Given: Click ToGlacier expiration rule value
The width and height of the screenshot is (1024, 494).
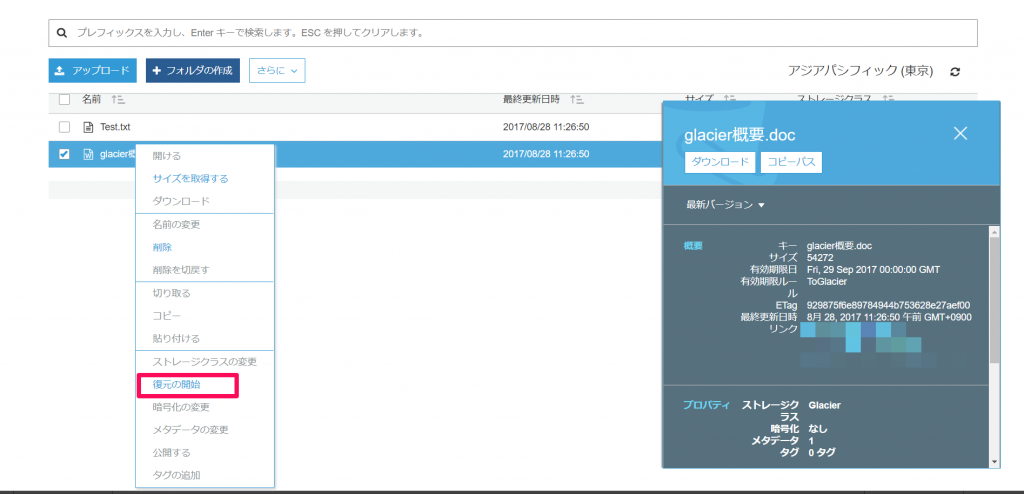Looking at the screenshot, I should 827,282.
